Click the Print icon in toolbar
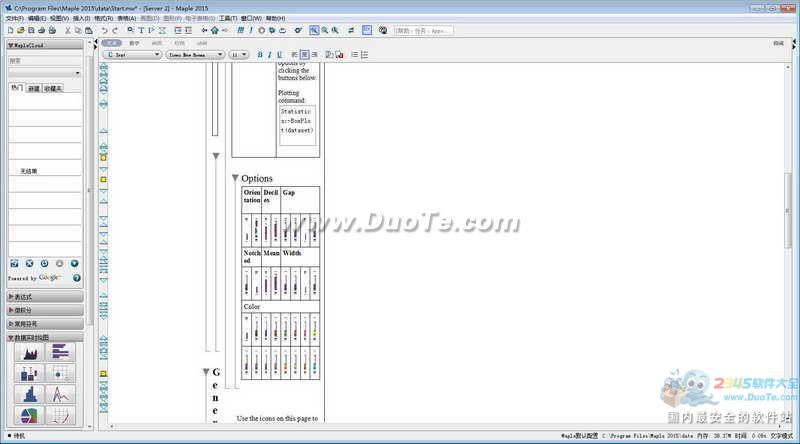800x444 pixels. coord(40,31)
